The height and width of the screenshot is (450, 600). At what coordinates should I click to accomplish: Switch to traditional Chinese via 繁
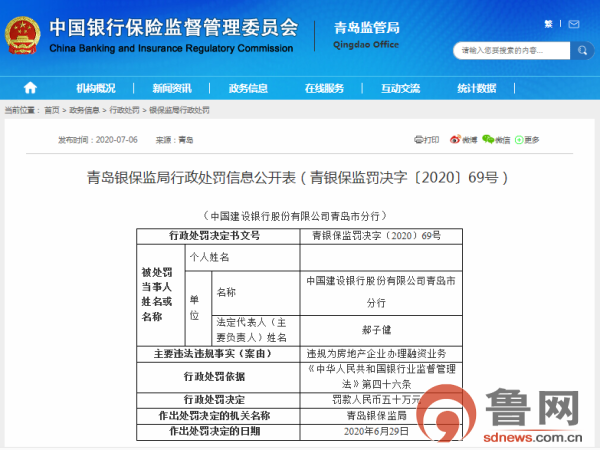[548, 24]
